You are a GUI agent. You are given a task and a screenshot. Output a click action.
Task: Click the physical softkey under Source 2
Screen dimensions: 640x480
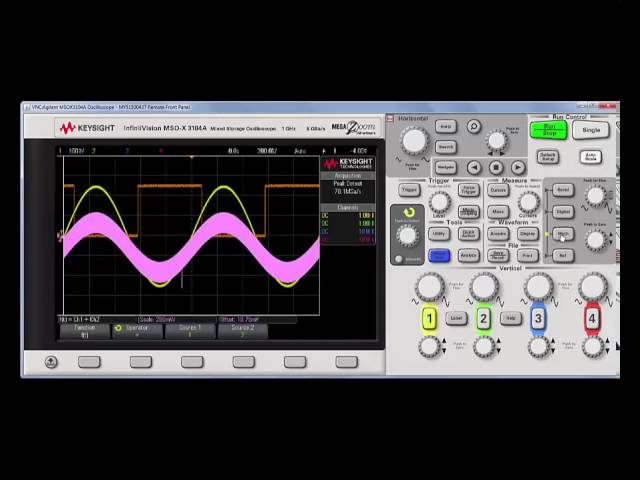coord(244,362)
